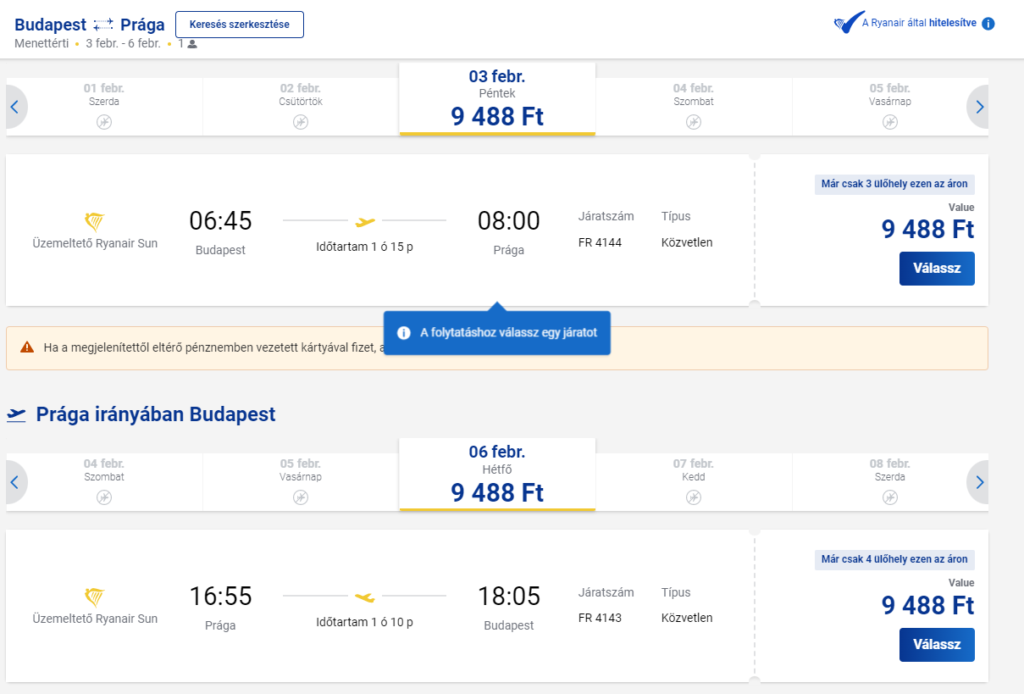Show later return dates with right arrow
1024x694 pixels.
[978, 482]
